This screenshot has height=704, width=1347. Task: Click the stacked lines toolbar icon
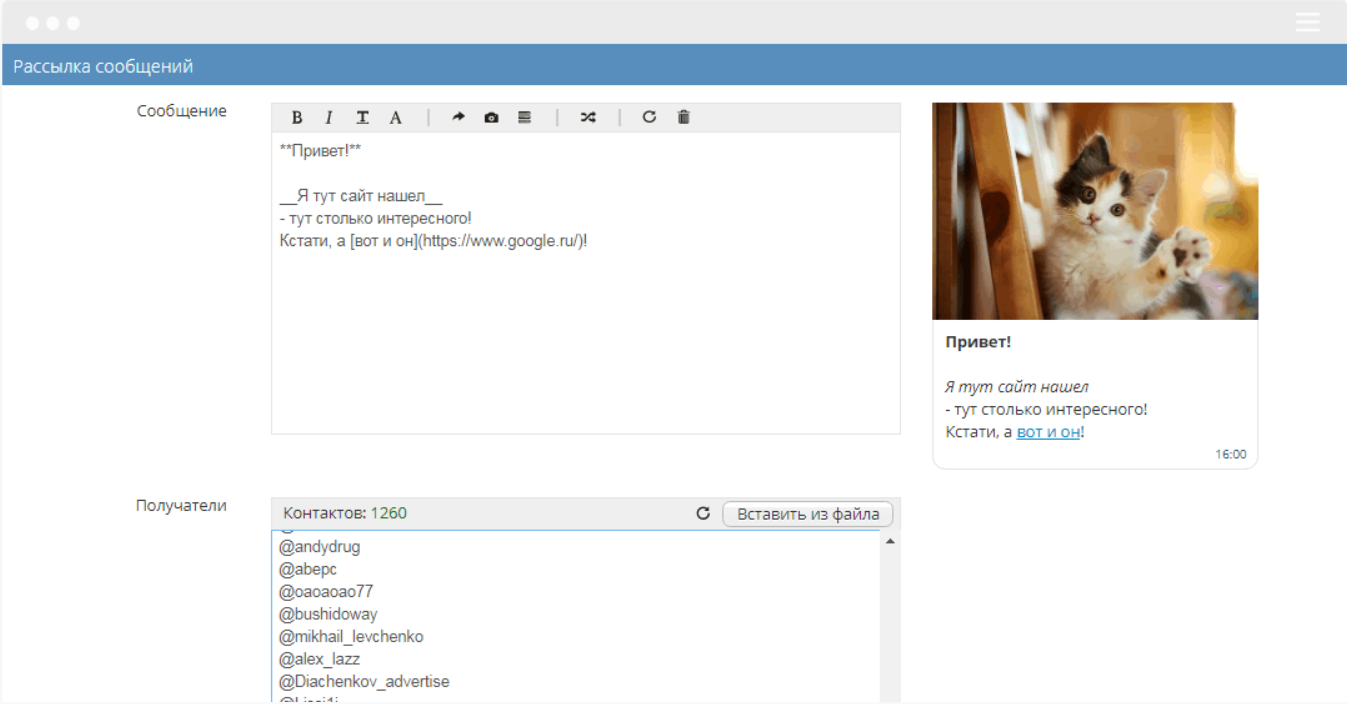click(524, 117)
